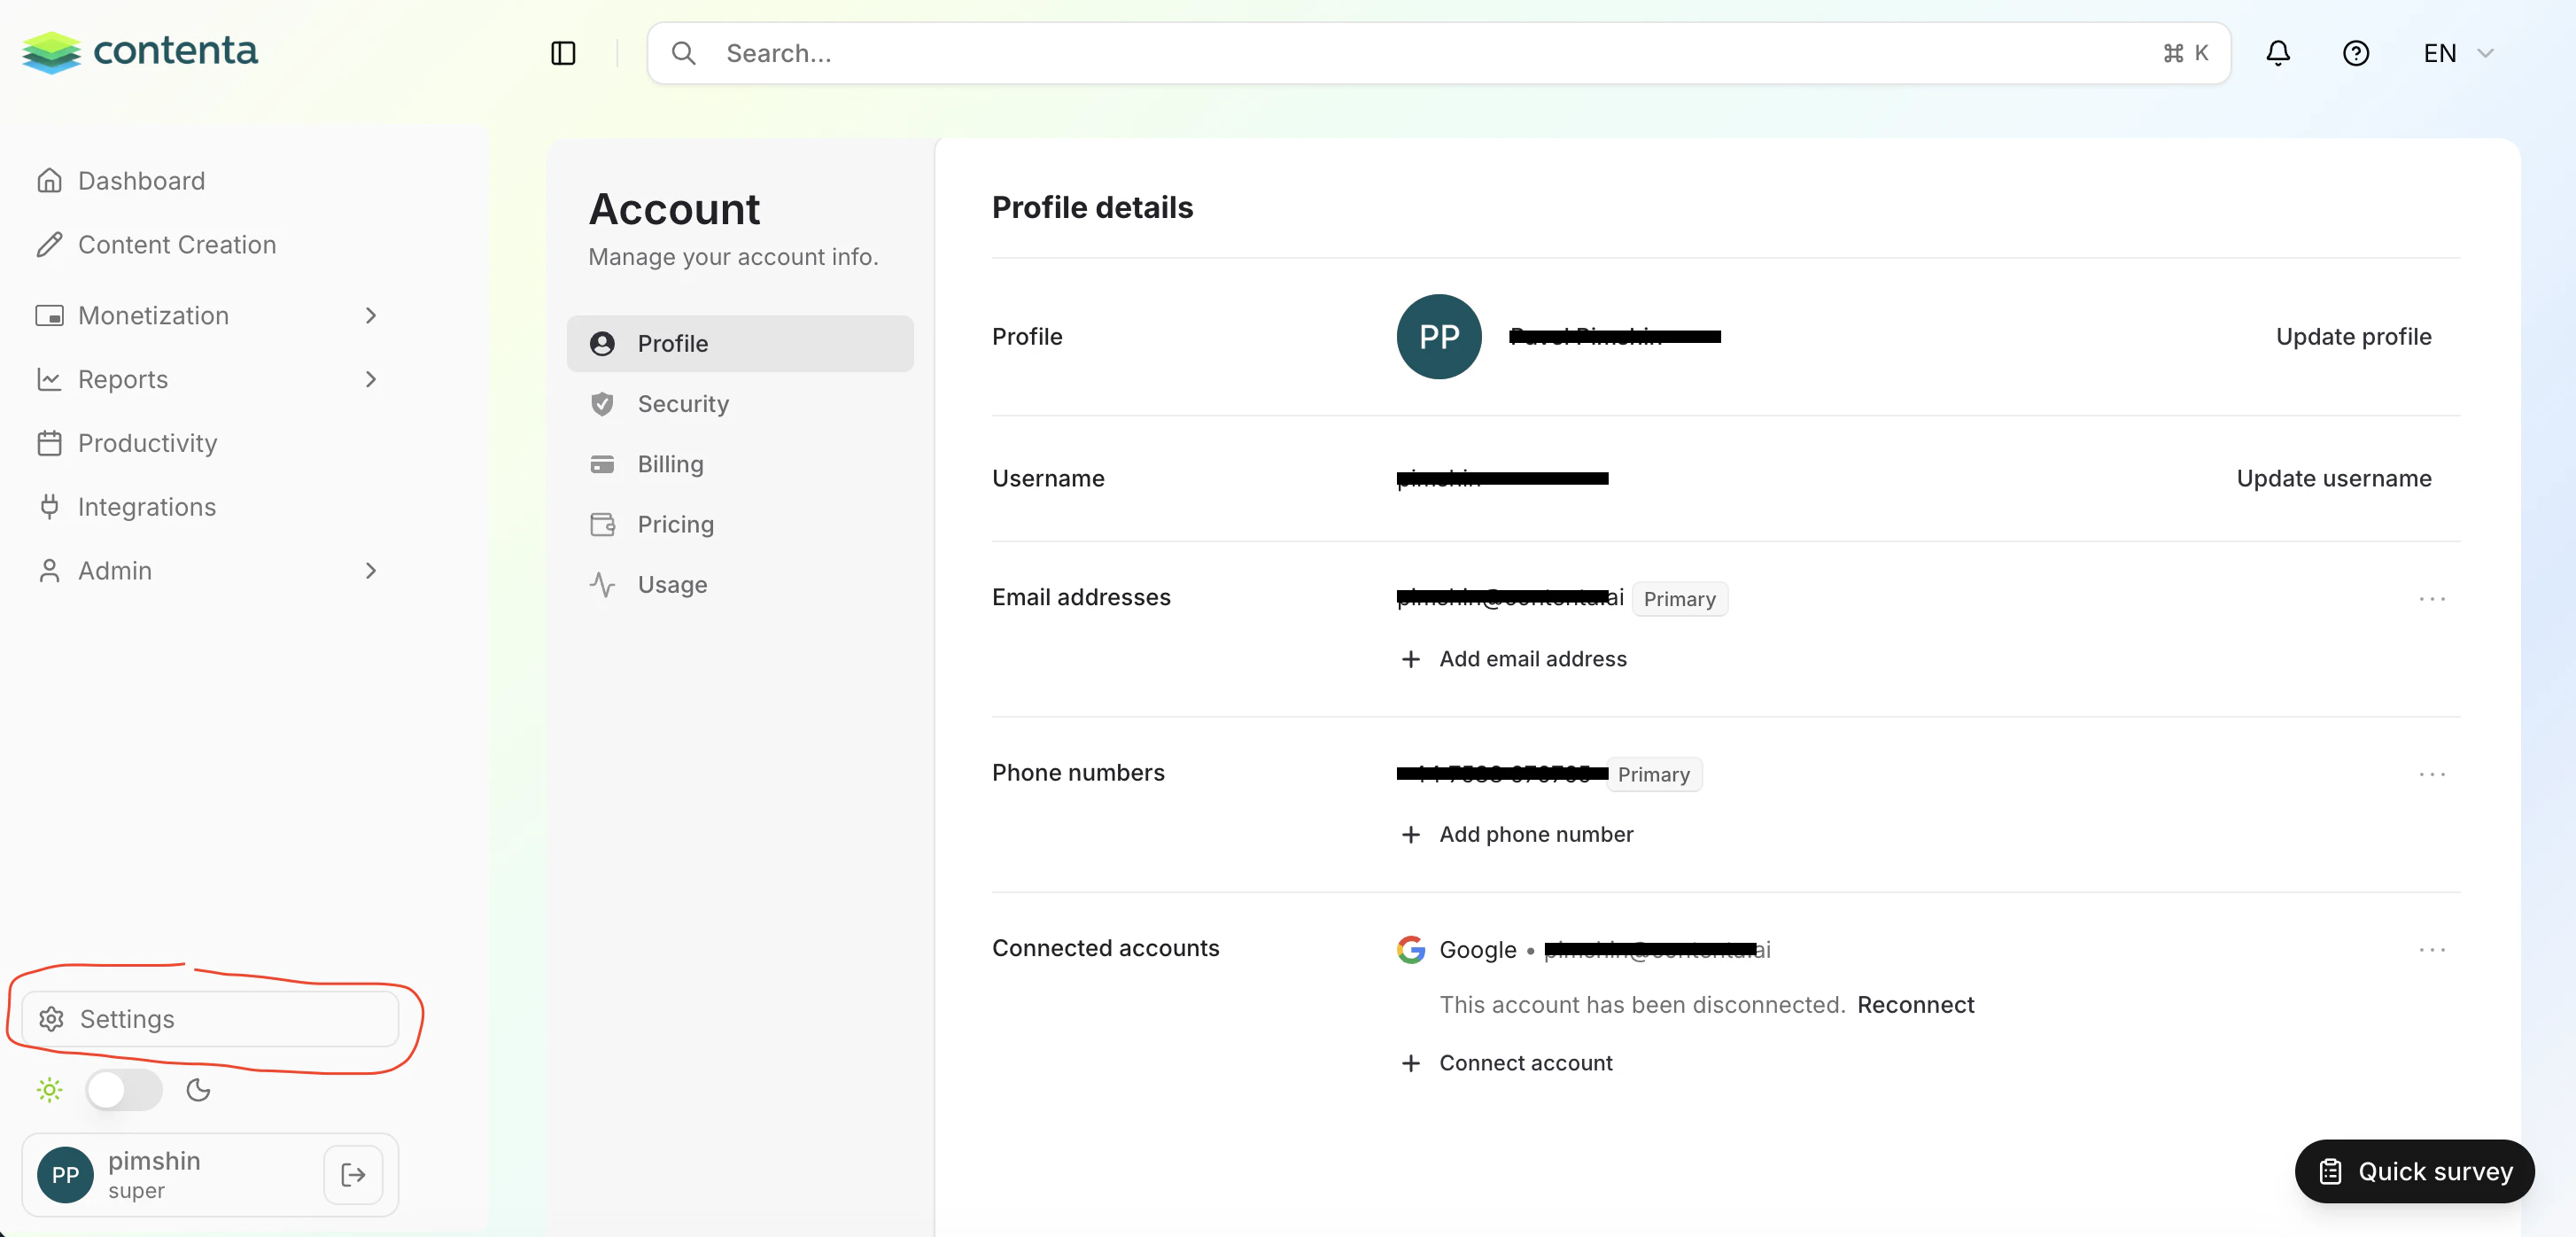Viewport: 2576px width, 1237px height.
Task: Click Reconnect for the Google account
Action: [1915, 1005]
